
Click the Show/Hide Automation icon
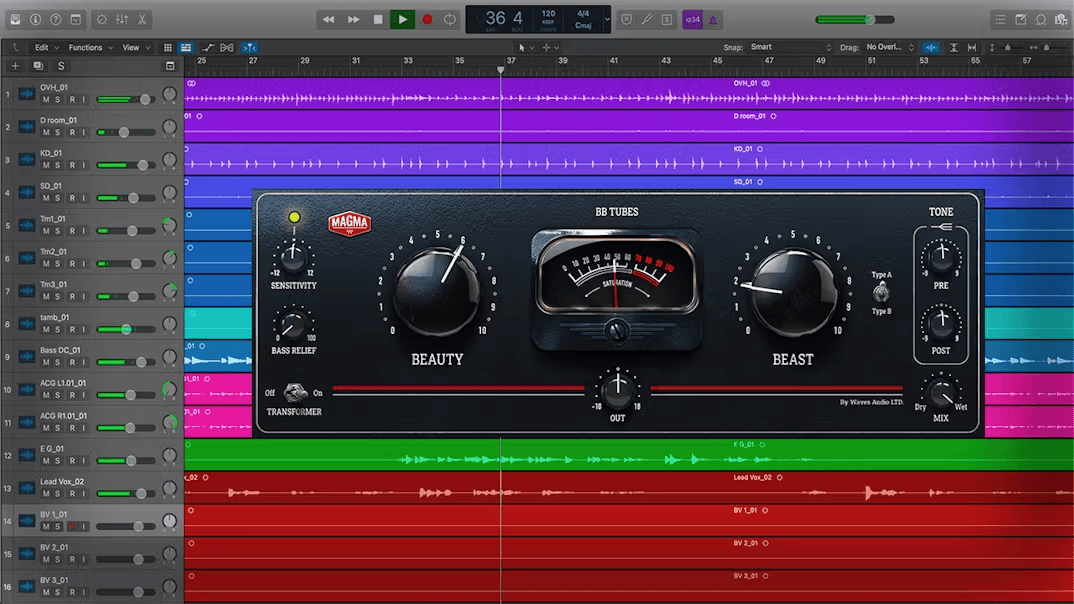[x=208, y=47]
